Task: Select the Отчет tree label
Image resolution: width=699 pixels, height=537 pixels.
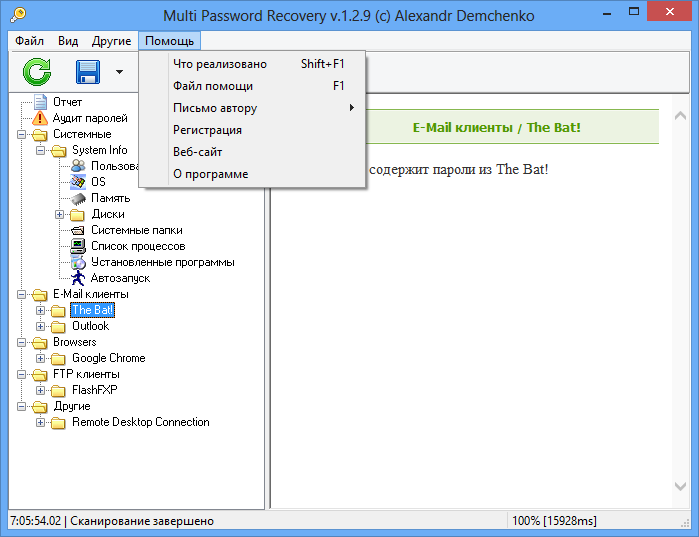Action: coord(67,102)
